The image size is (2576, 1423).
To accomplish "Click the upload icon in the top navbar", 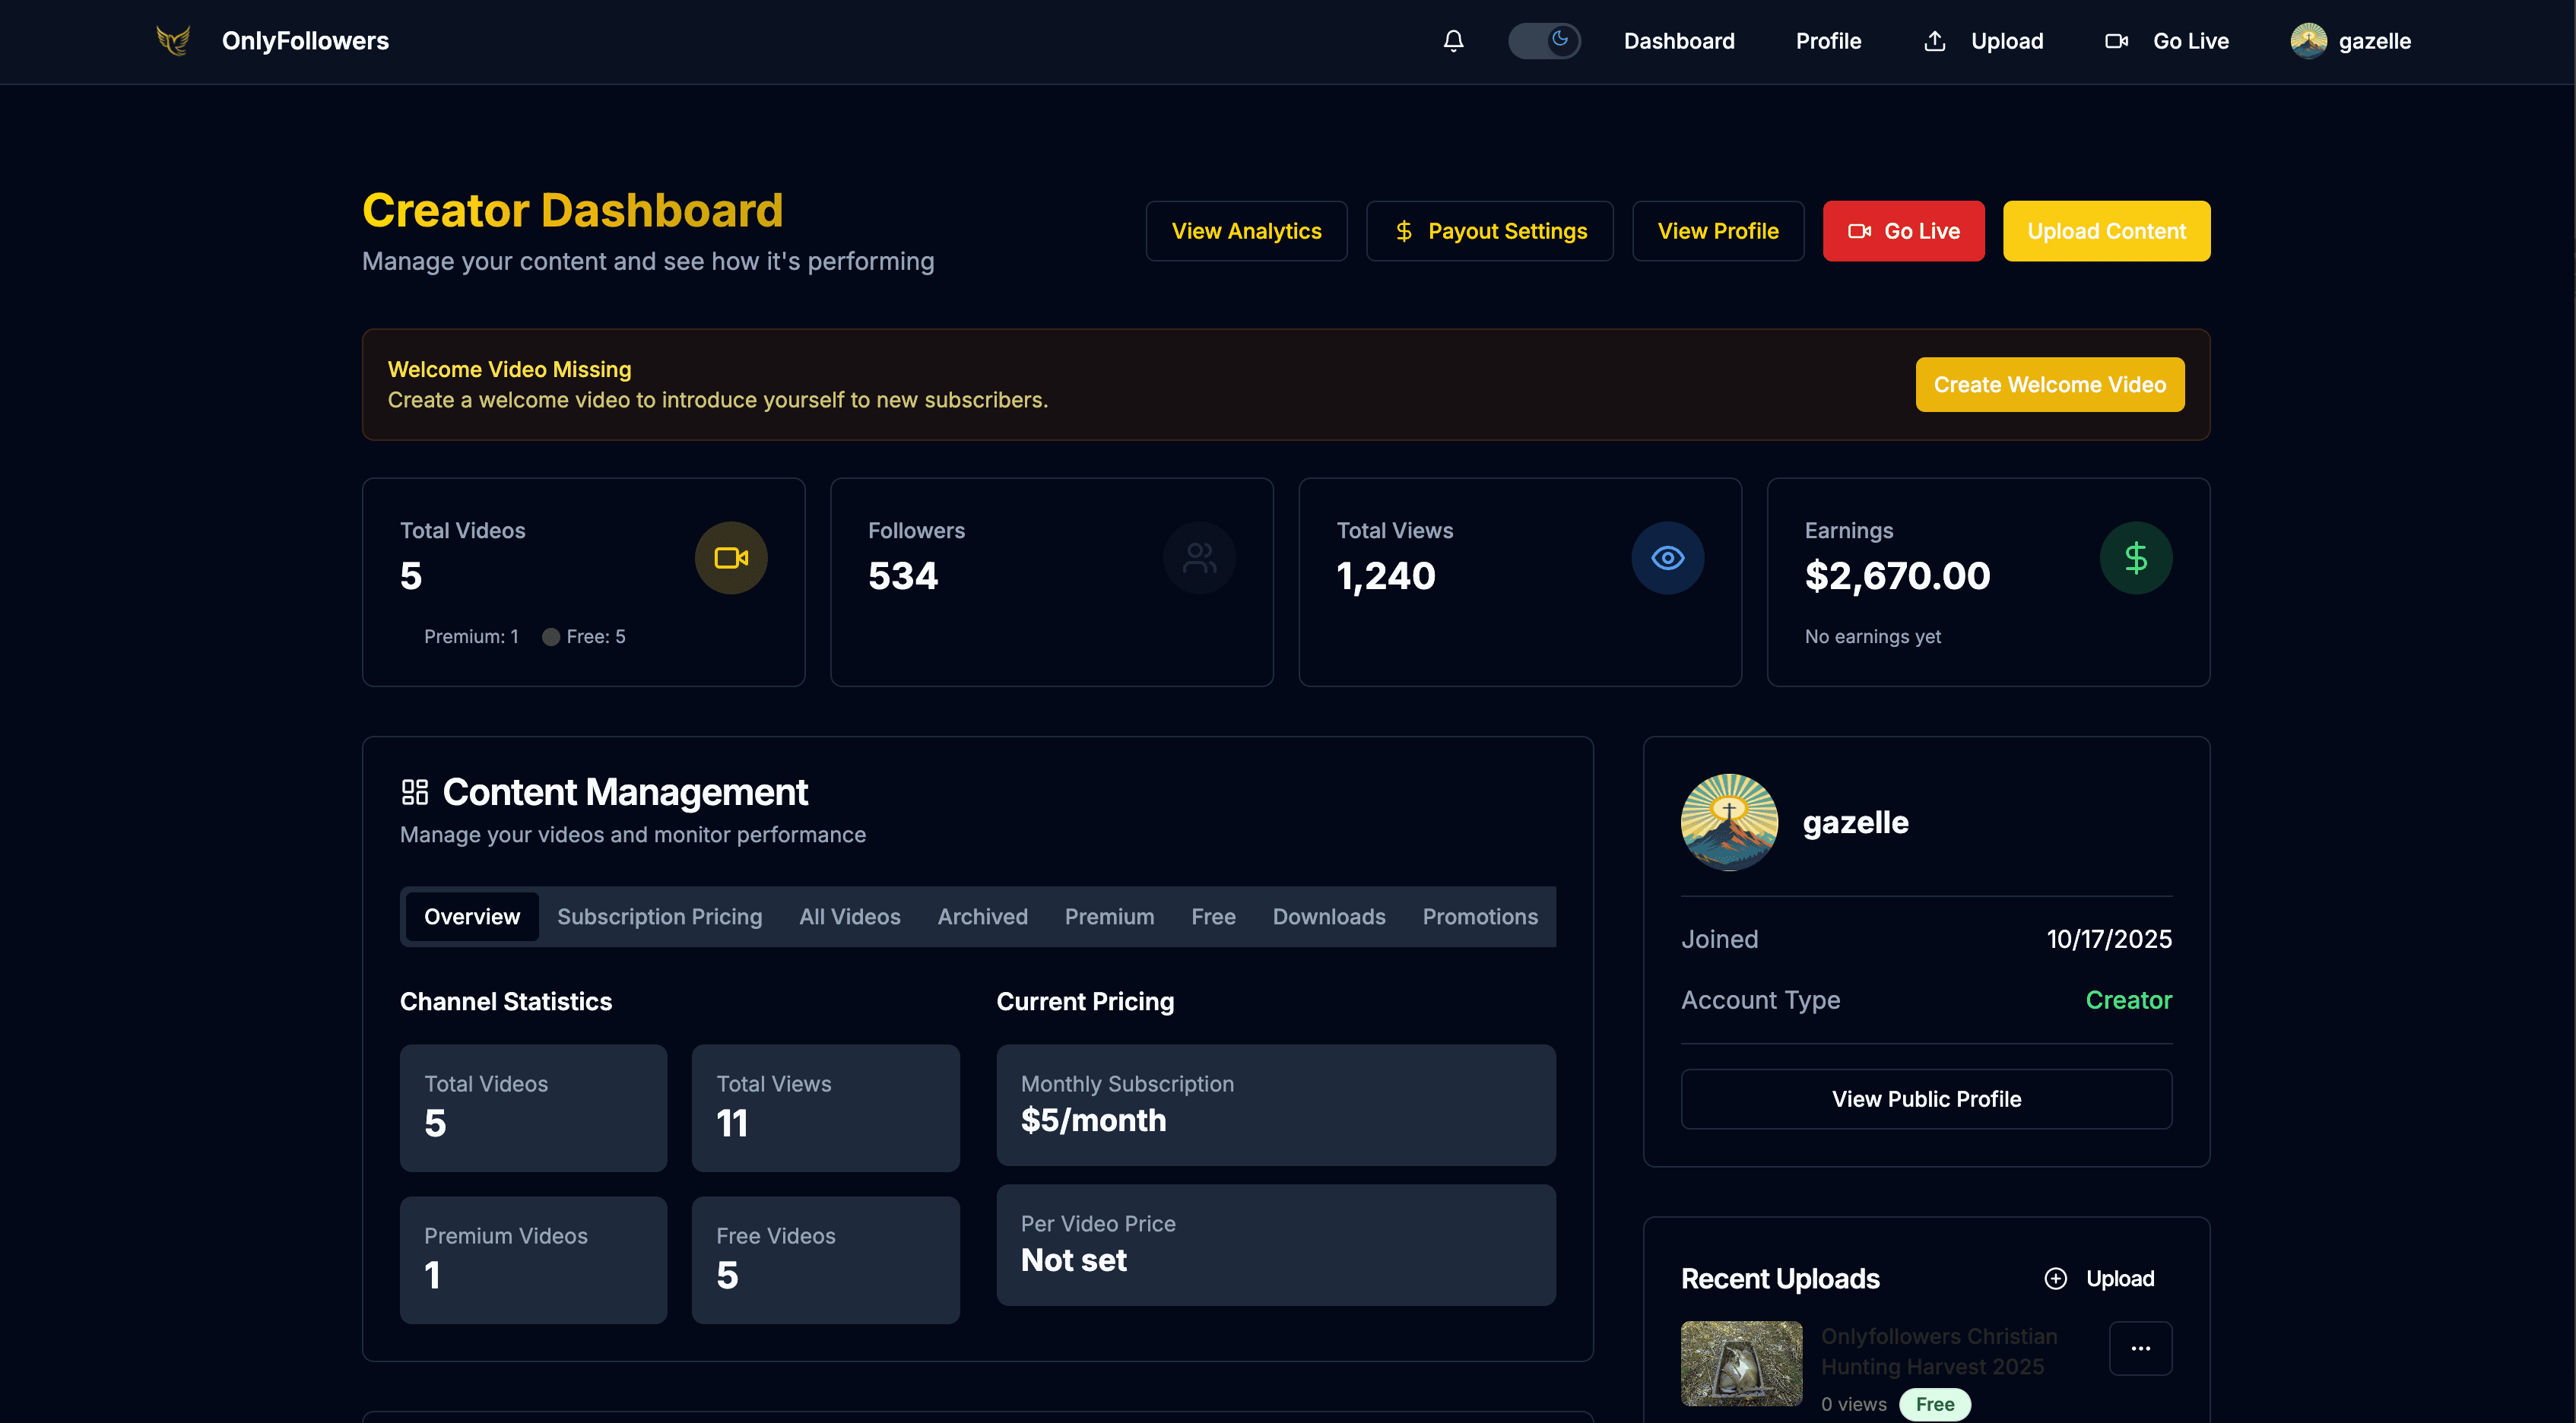I will pos(1935,41).
